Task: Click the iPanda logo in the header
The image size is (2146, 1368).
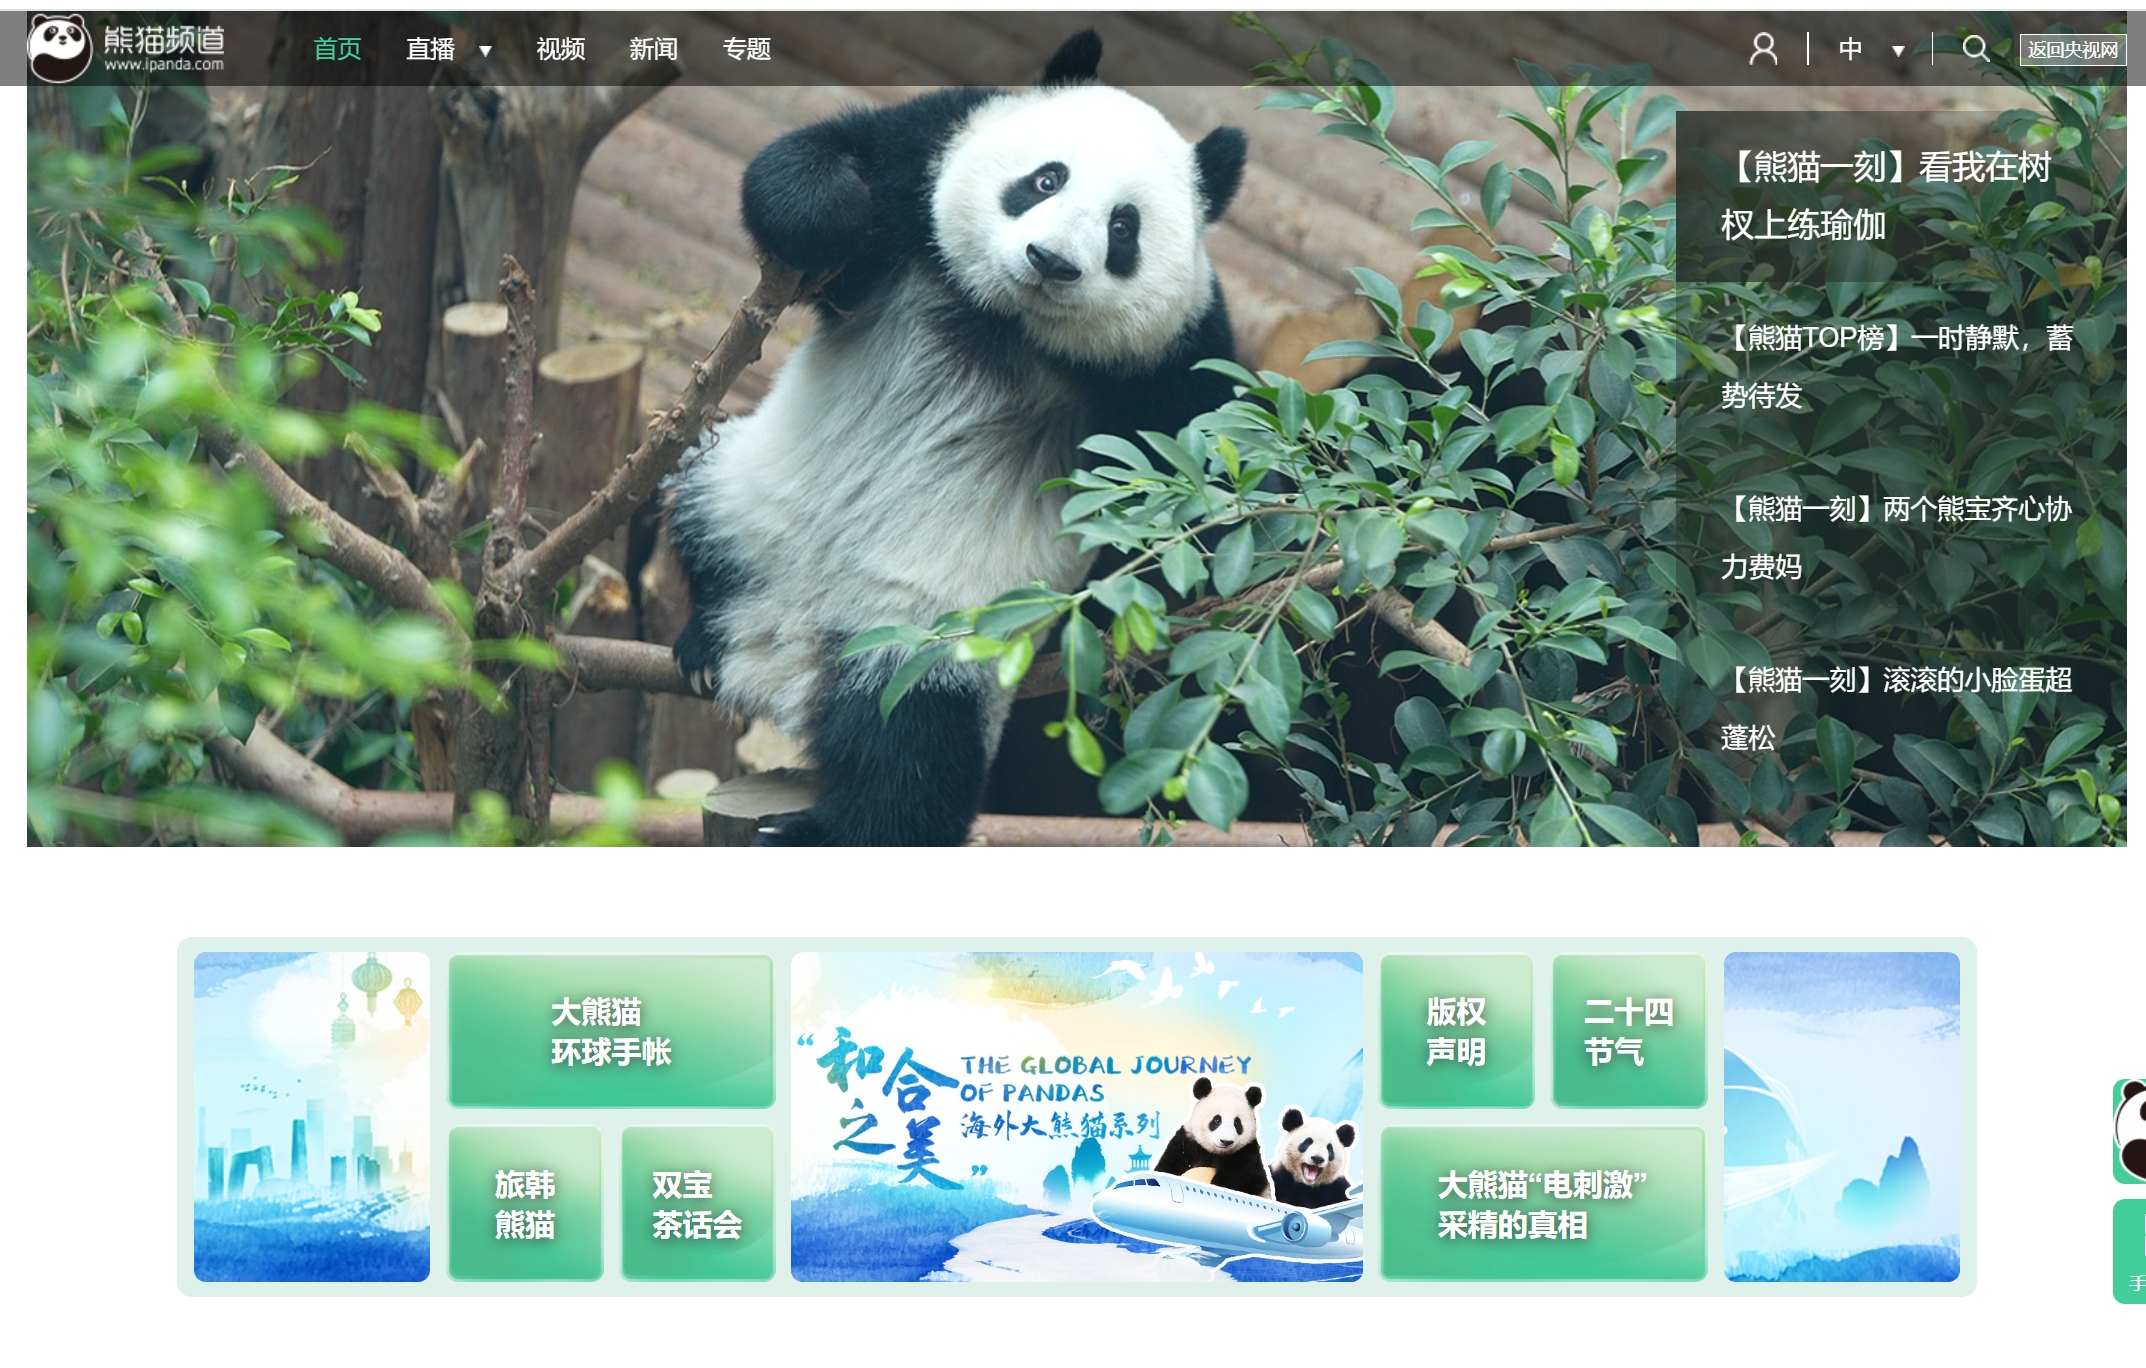Action: point(127,48)
